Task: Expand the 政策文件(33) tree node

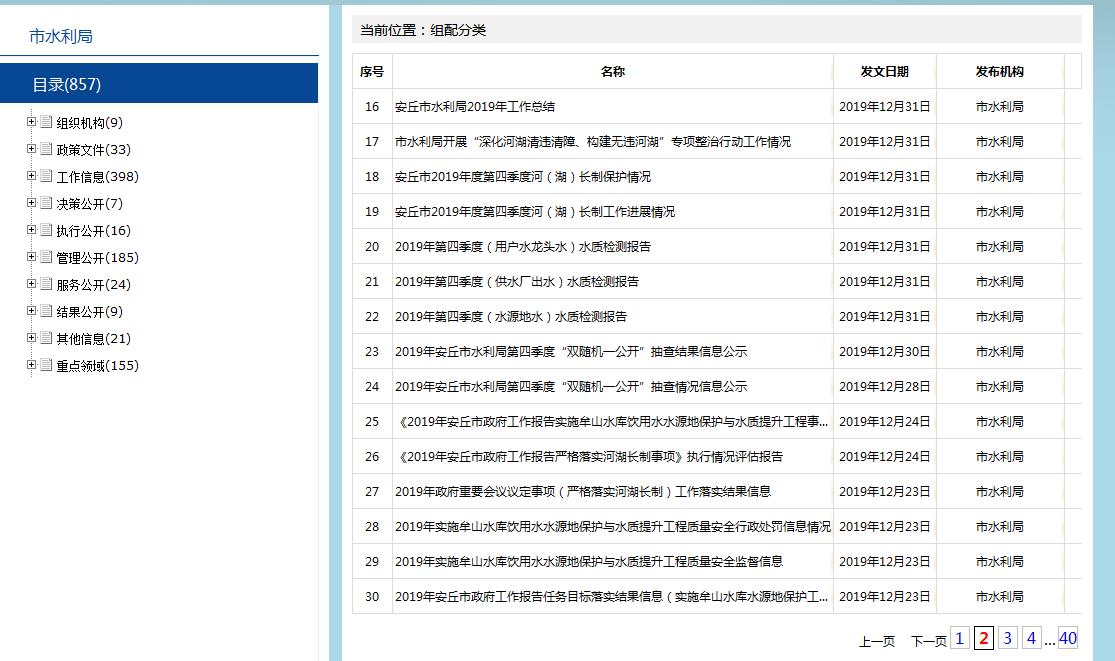Action: 31,149
